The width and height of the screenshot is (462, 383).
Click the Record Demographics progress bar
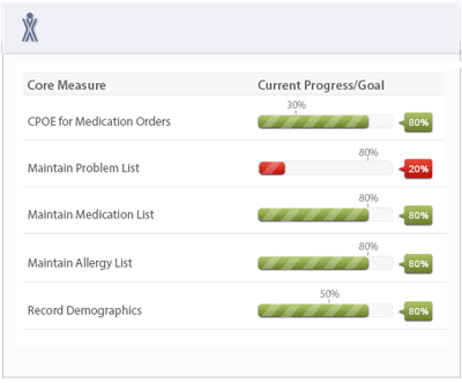point(325,311)
